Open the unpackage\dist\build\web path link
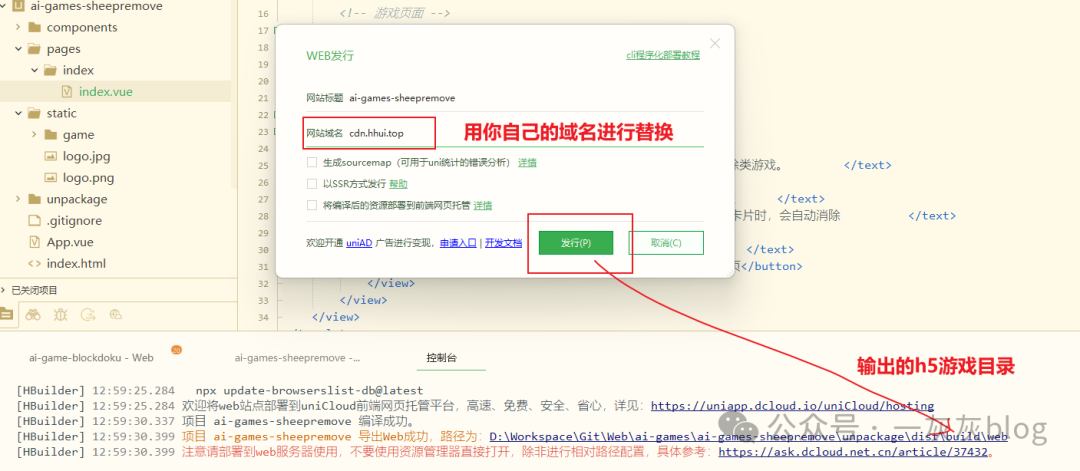 pos(749,437)
